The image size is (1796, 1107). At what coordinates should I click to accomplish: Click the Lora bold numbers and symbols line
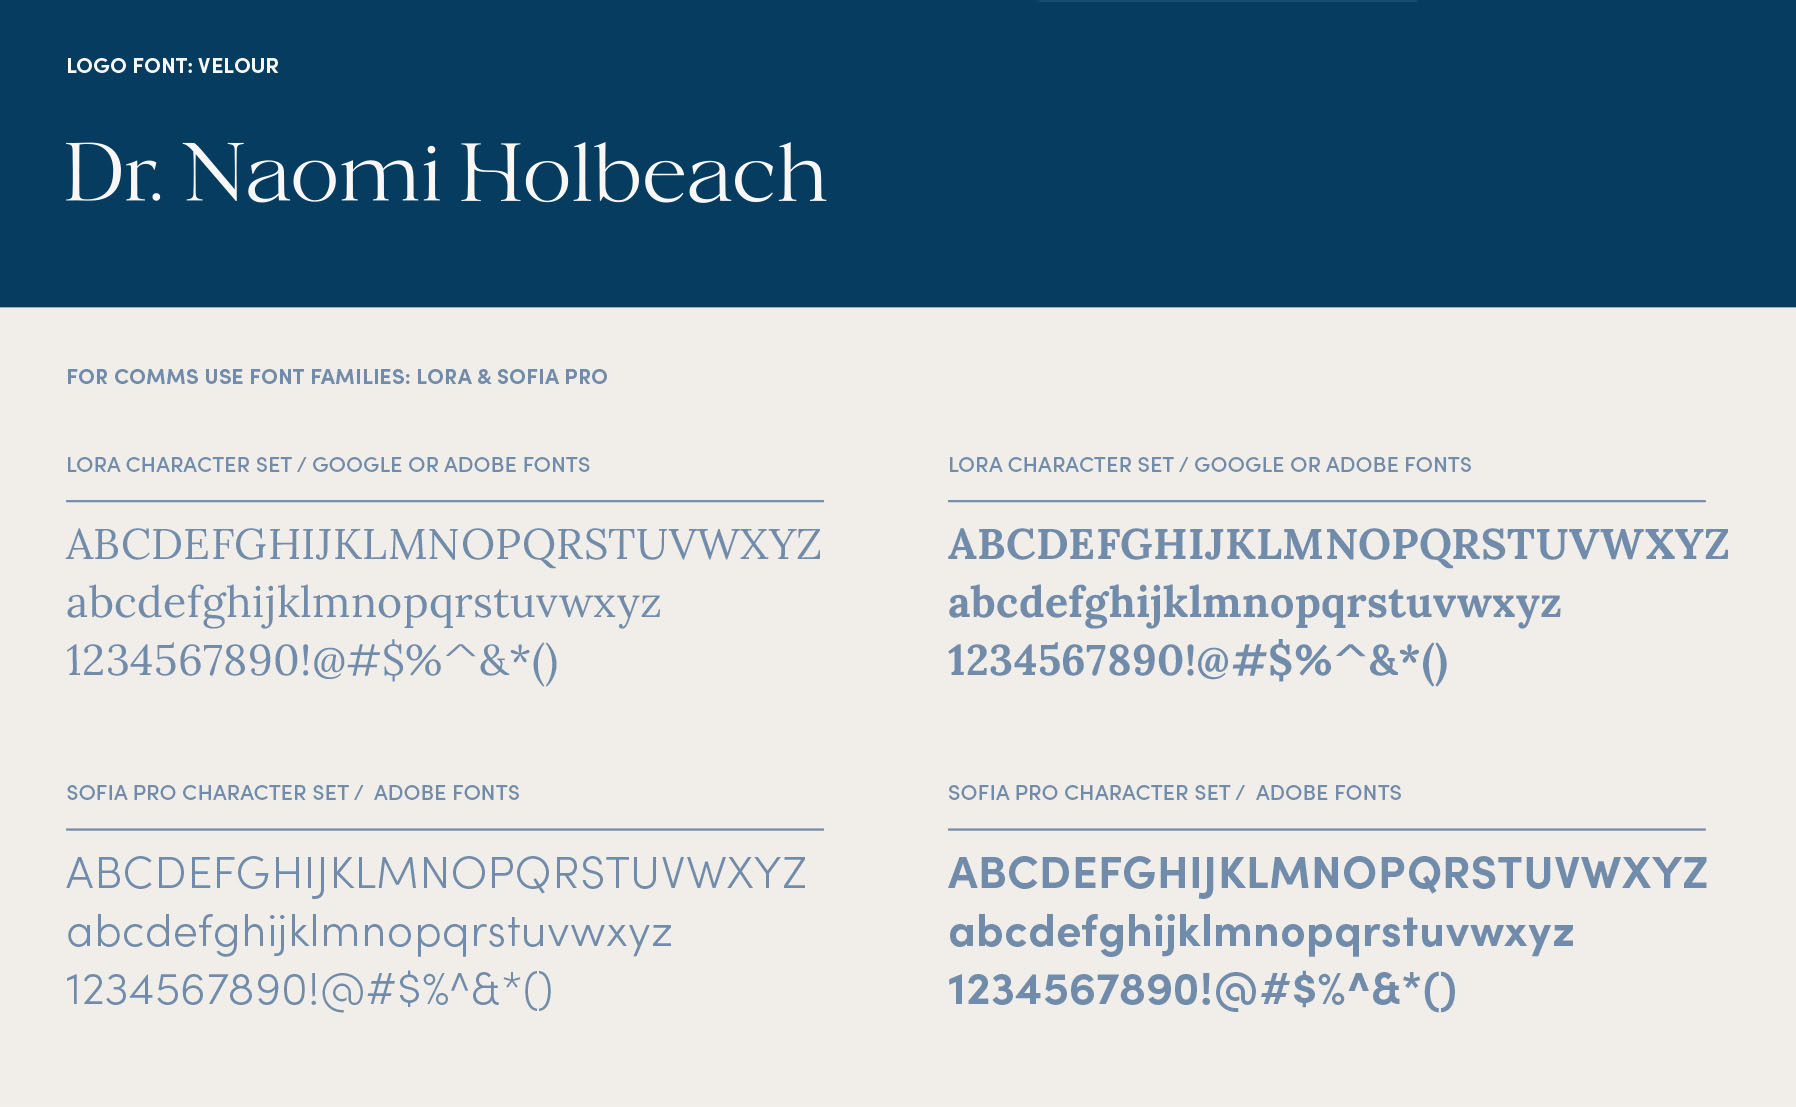pyautogui.click(x=1197, y=661)
